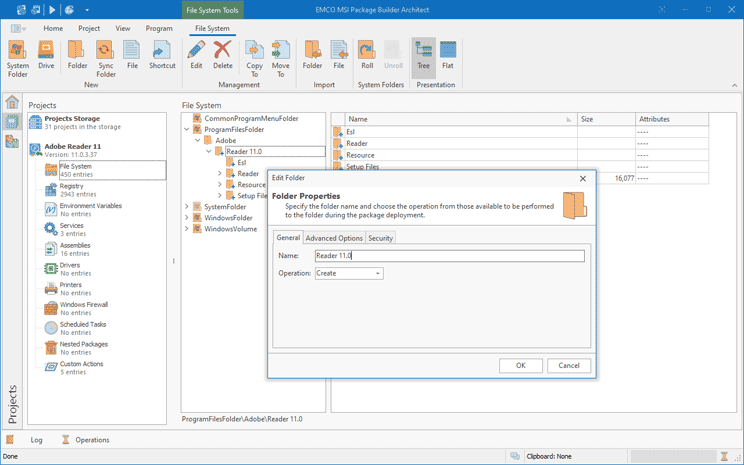
Task: Select CommonProgramMenuFolder in tree
Action: (251, 119)
